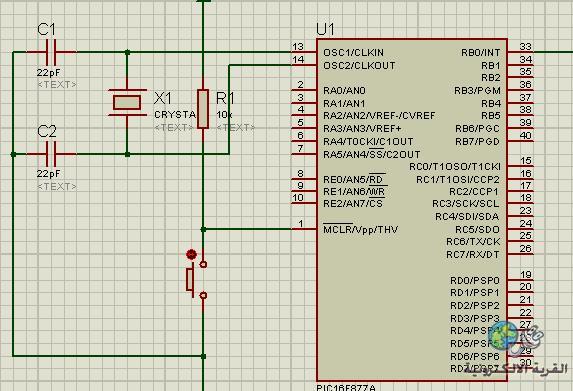Click the OSC1/CLKIN pin 13
Image resolution: width=573 pixels, height=391 pixels.
pos(304,52)
